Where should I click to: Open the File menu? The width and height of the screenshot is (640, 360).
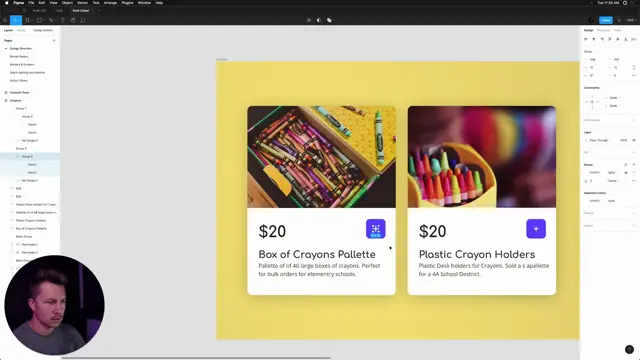click(x=31, y=2)
